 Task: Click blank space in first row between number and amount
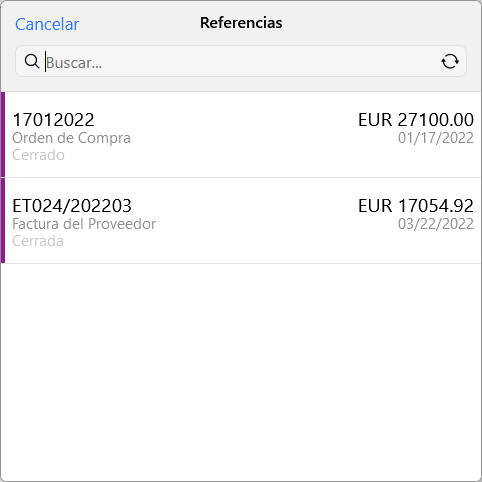point(227,120)
